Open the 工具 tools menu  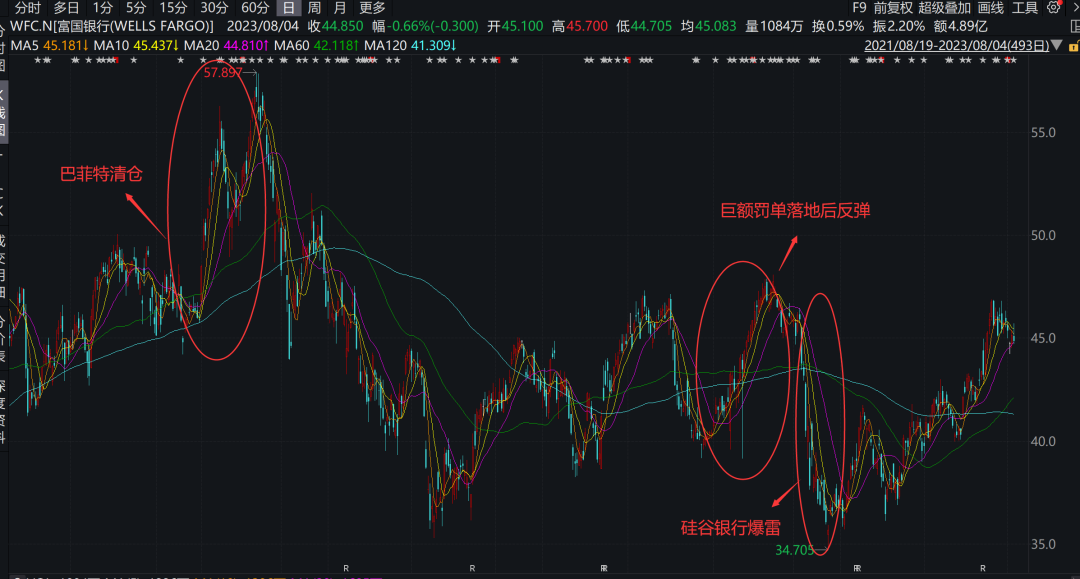coord(1025,8)
